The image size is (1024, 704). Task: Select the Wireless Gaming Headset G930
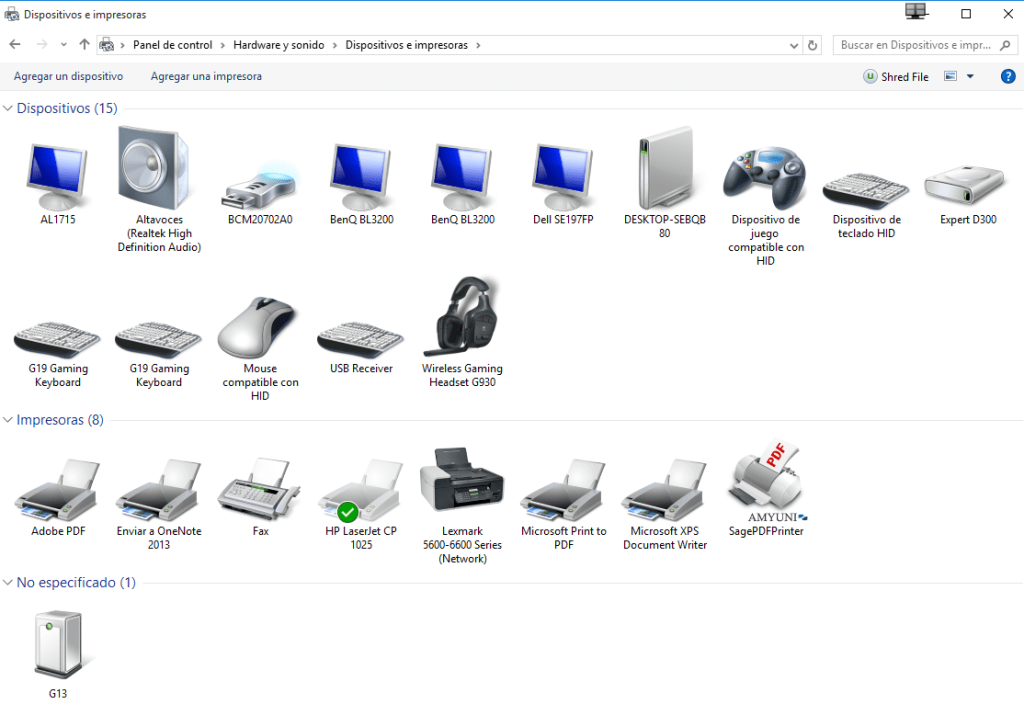tap(462, 332)
